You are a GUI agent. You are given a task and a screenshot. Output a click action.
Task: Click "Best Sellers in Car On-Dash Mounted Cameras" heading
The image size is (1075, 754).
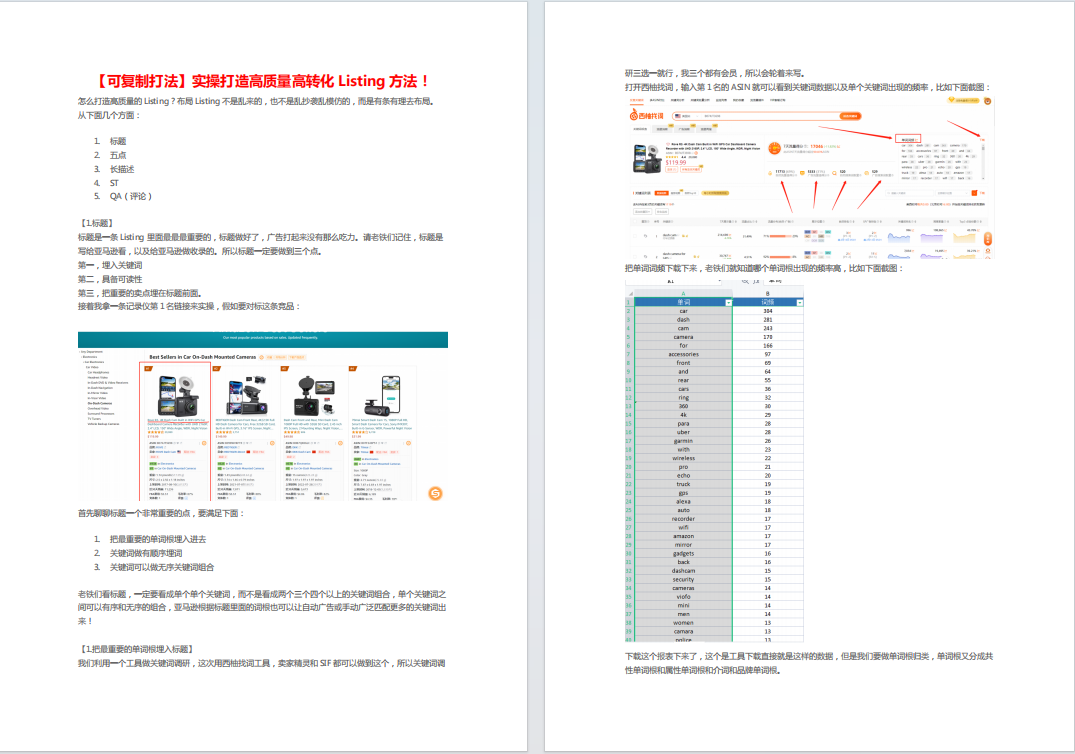coord(202,357)
